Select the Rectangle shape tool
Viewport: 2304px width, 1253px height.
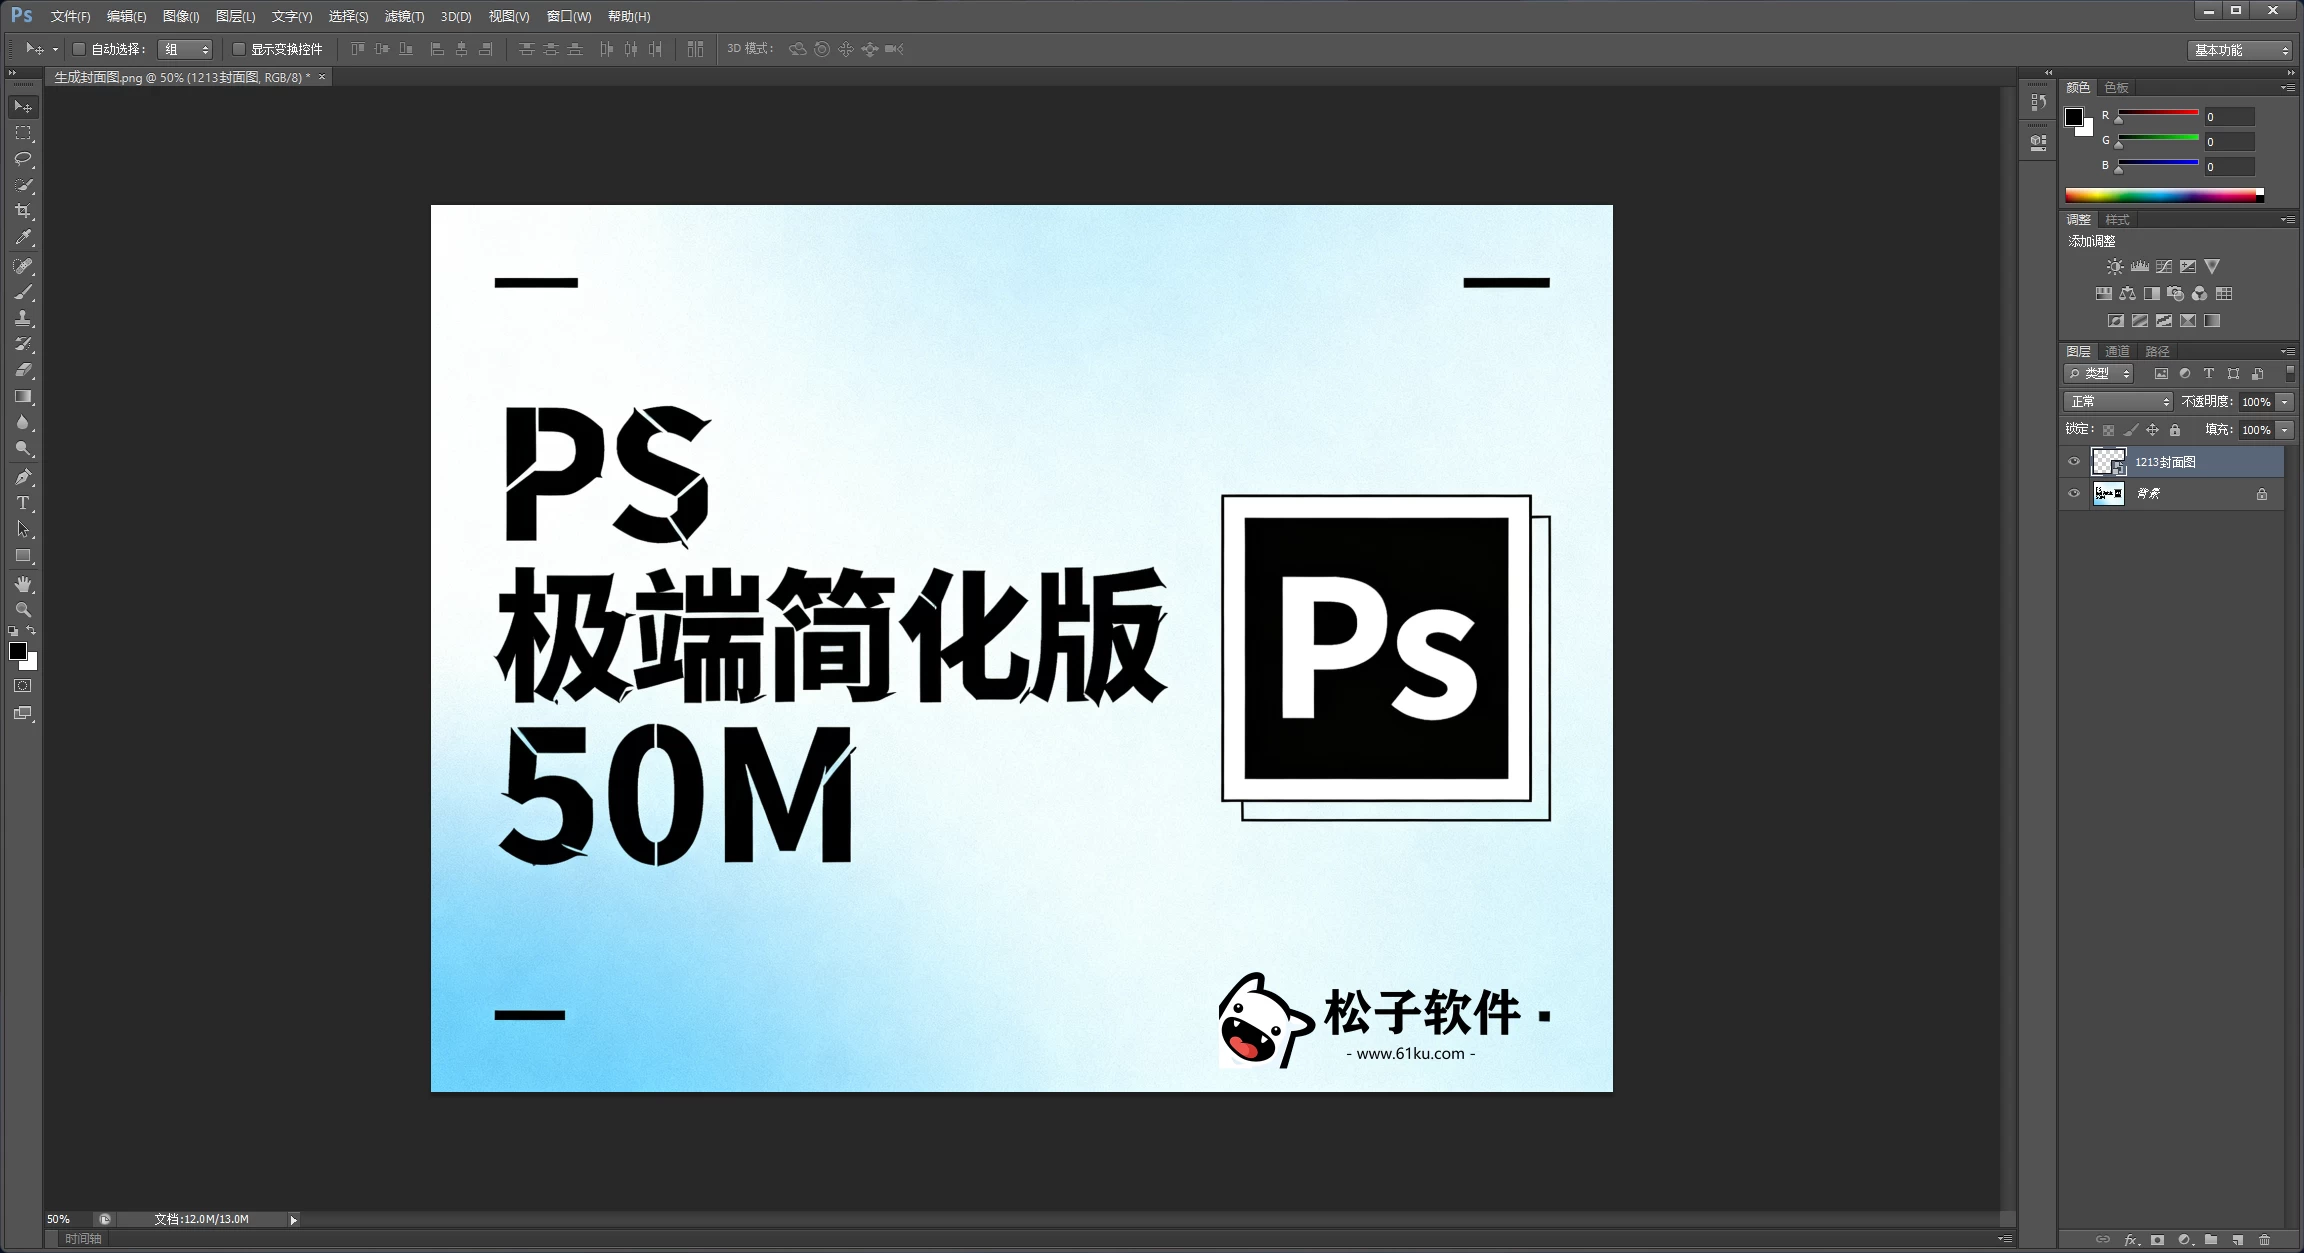pyautogui.click(x=23, y=556)
